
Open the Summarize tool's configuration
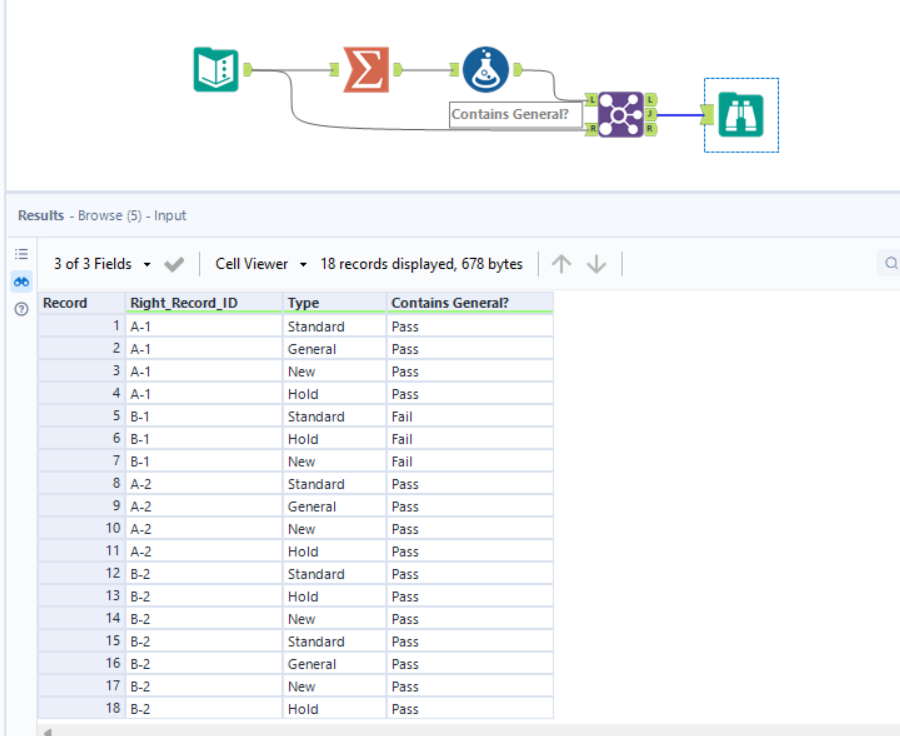(x=367, y=68)
